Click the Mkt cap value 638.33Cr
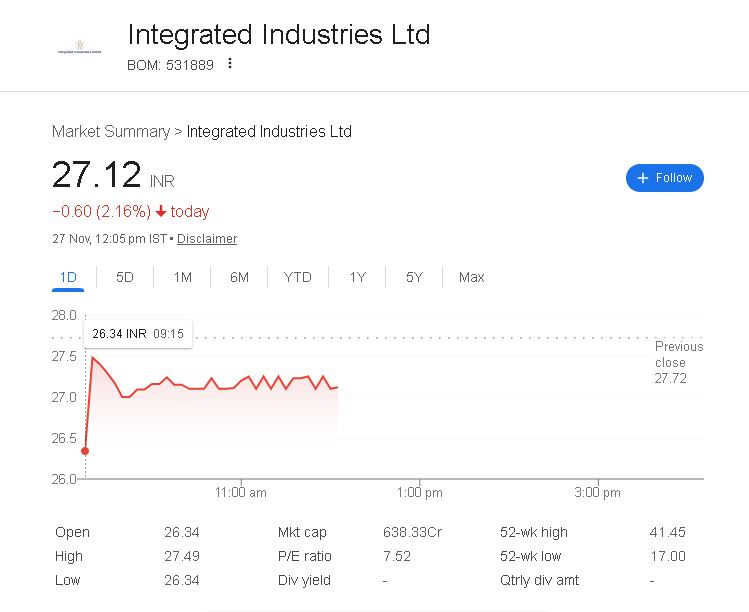 [x=412, y=532]
